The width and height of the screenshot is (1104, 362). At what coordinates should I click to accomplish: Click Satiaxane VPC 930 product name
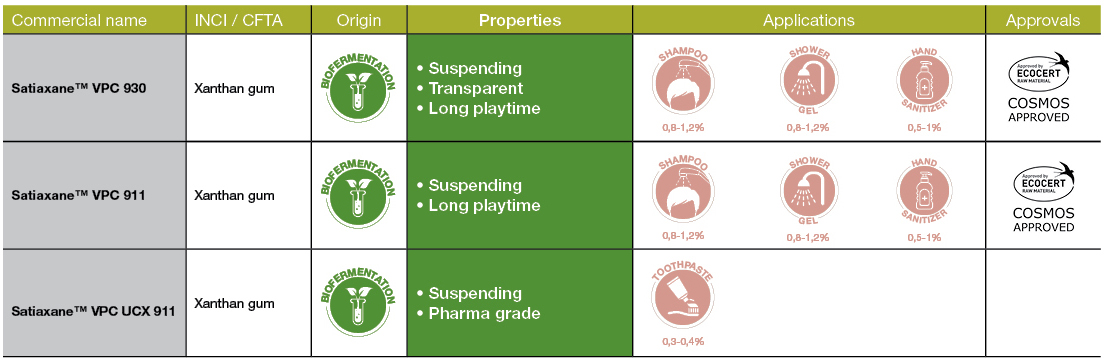(x=78, y=89)
